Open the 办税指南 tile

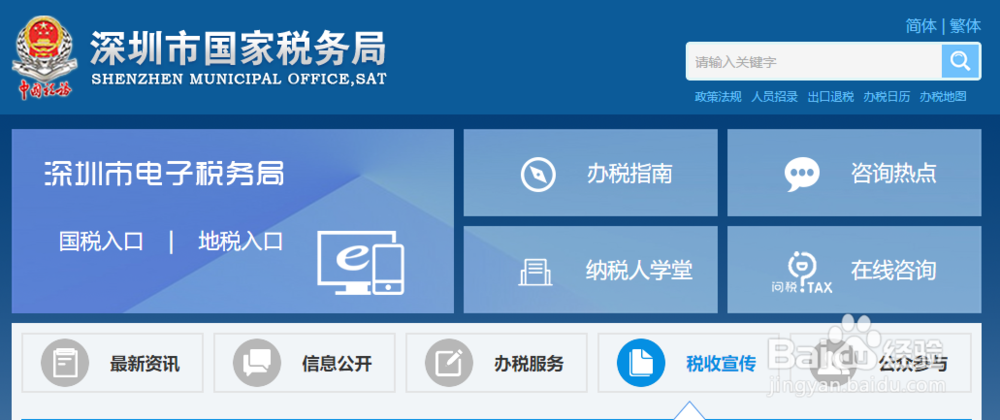(590, 173)
